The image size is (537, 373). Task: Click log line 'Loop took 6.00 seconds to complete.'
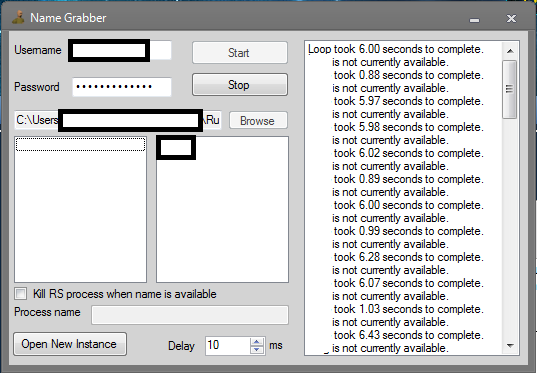(396, 49)
